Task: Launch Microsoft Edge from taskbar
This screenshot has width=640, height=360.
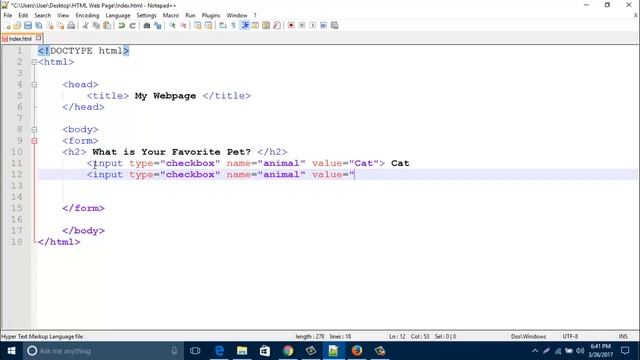Action: pos(219,351)
